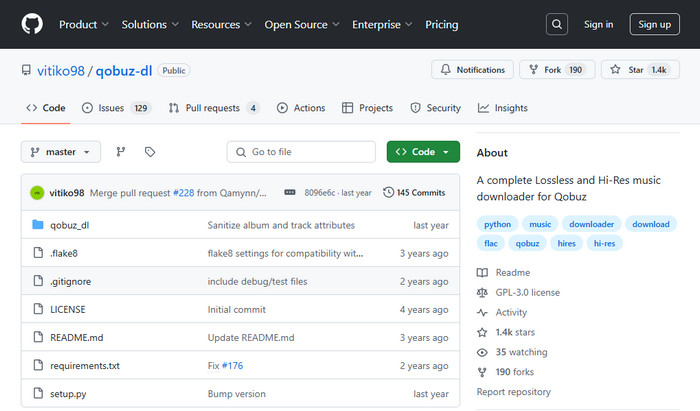Click the stars icon in About
The width and height of the screenshot is (700, 411).
coord(482,332)
